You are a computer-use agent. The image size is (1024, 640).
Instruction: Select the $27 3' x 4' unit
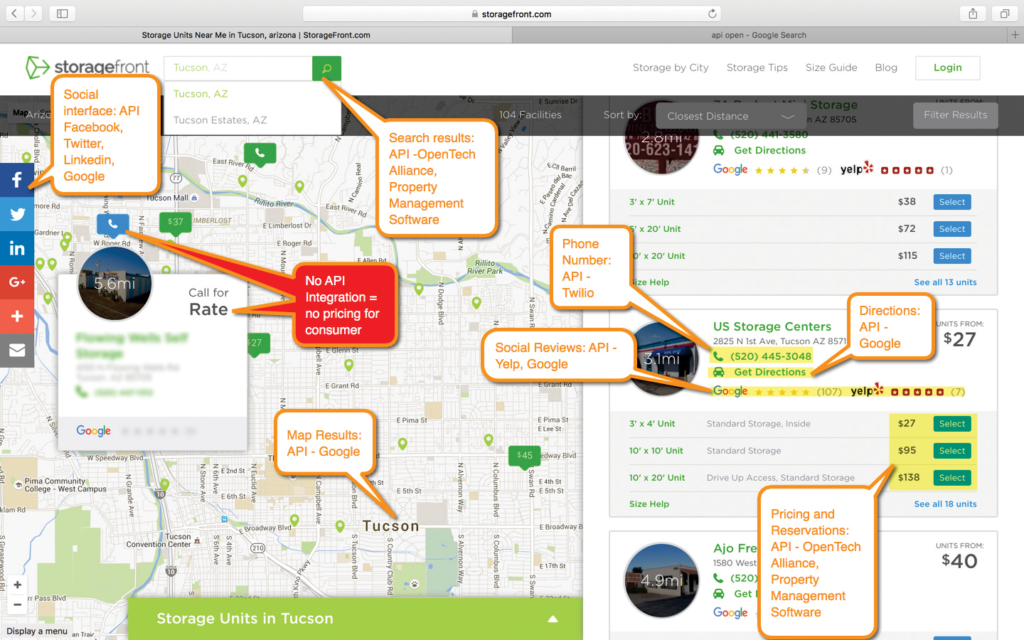click(952, 424)
